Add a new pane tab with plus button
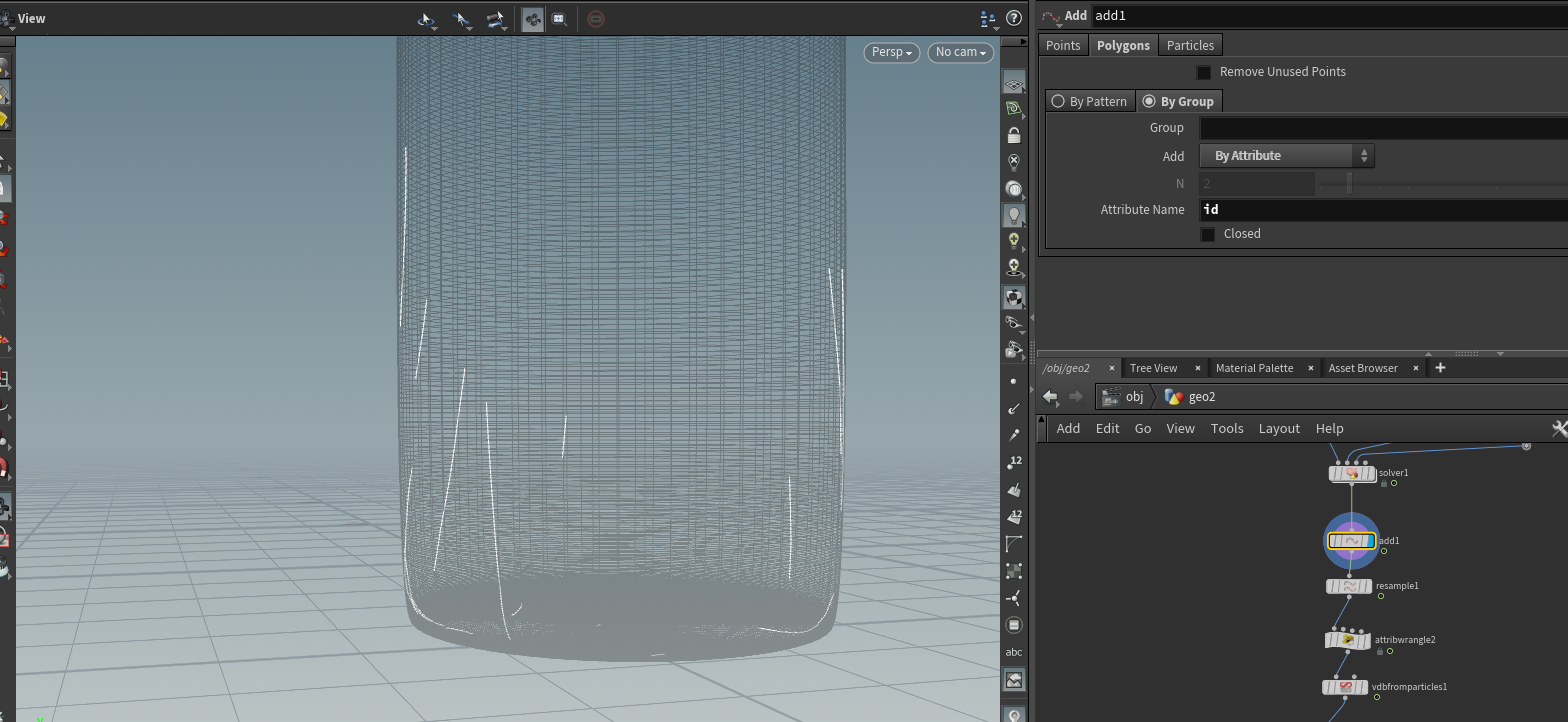Screen dimensions: 1568x722 (1440, 368)
